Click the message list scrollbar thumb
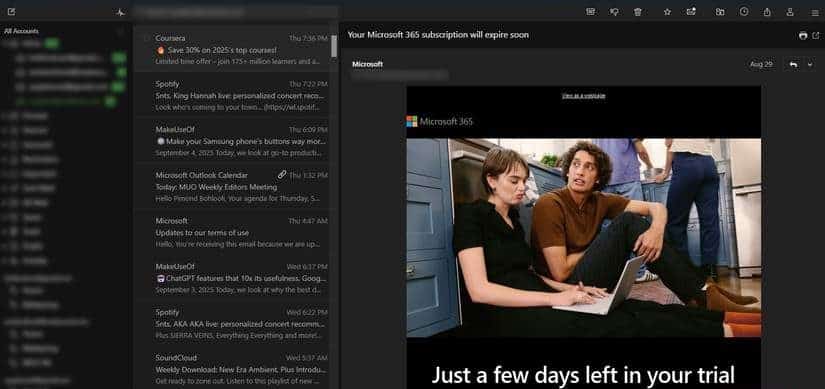 pyautogui.click(x=334, y=46)
